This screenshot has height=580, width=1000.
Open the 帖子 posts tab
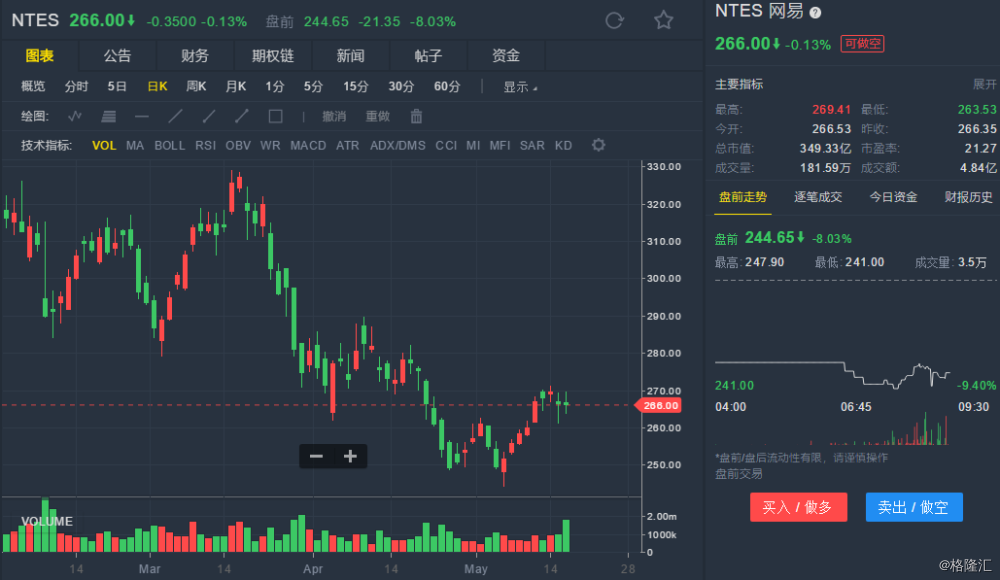pos(428,56)
